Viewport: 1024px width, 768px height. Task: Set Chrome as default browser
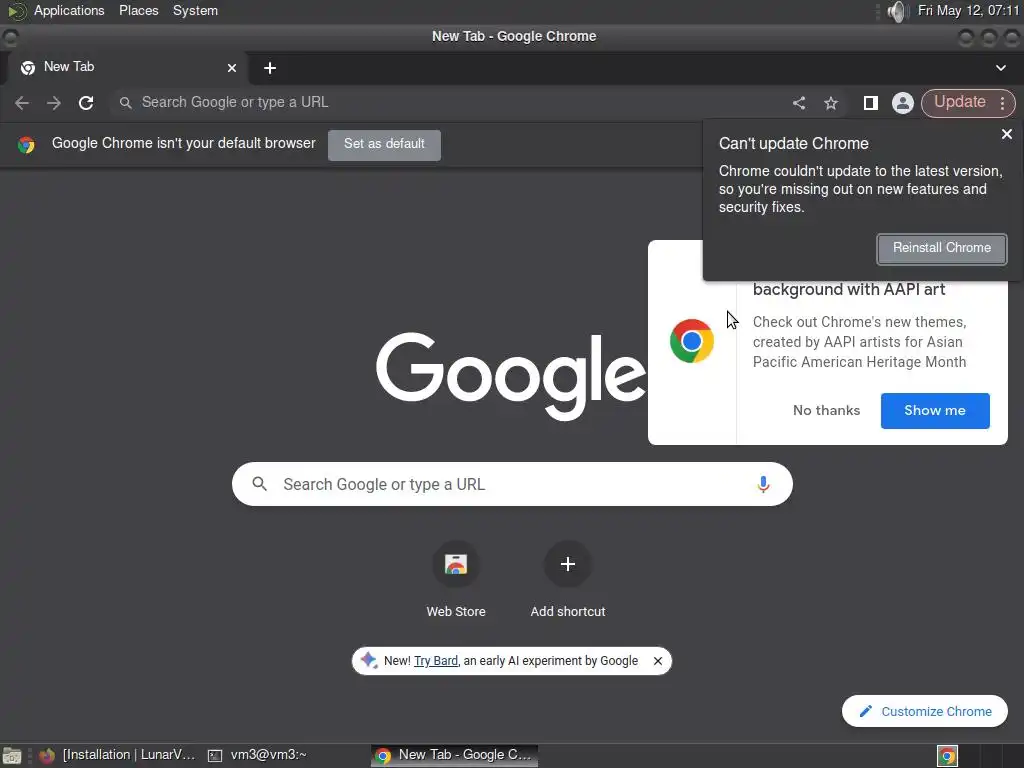pos(384,144)
